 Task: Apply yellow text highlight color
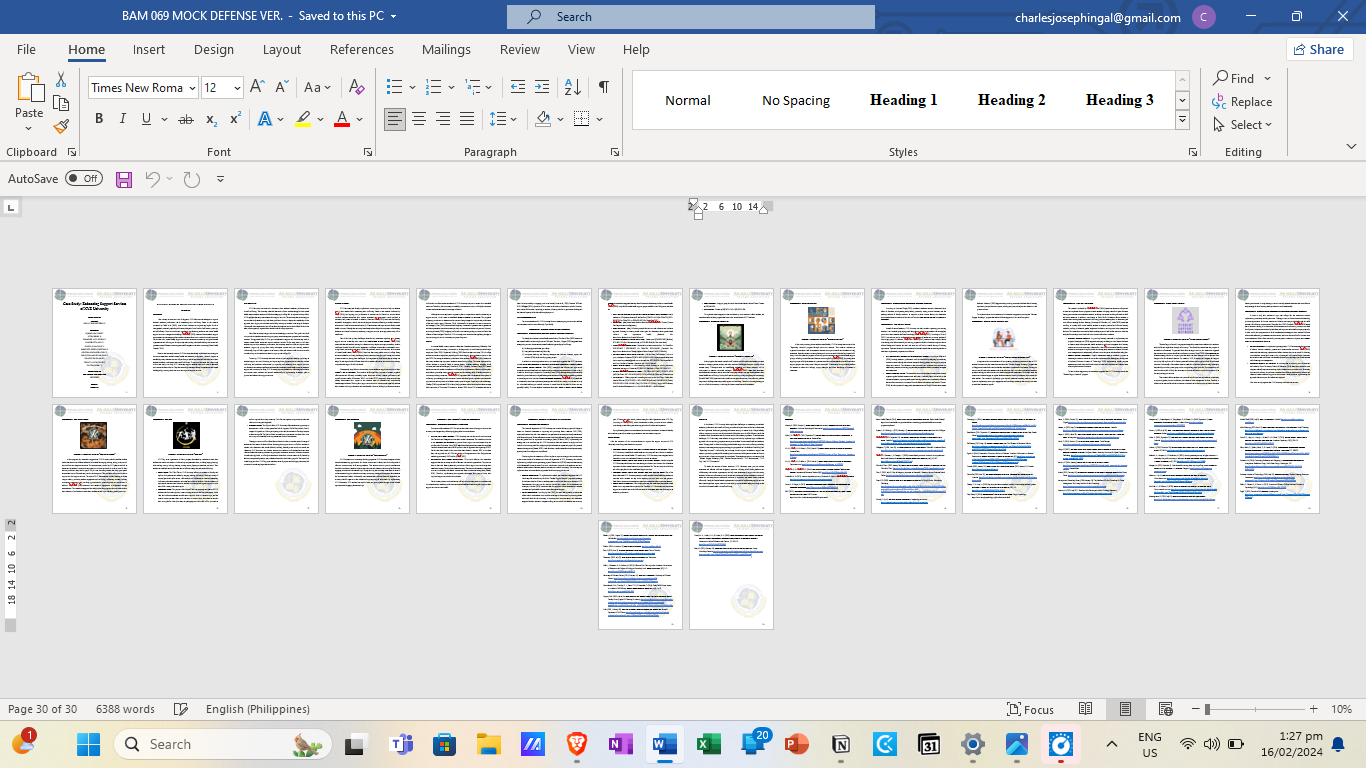pos(304,119)
